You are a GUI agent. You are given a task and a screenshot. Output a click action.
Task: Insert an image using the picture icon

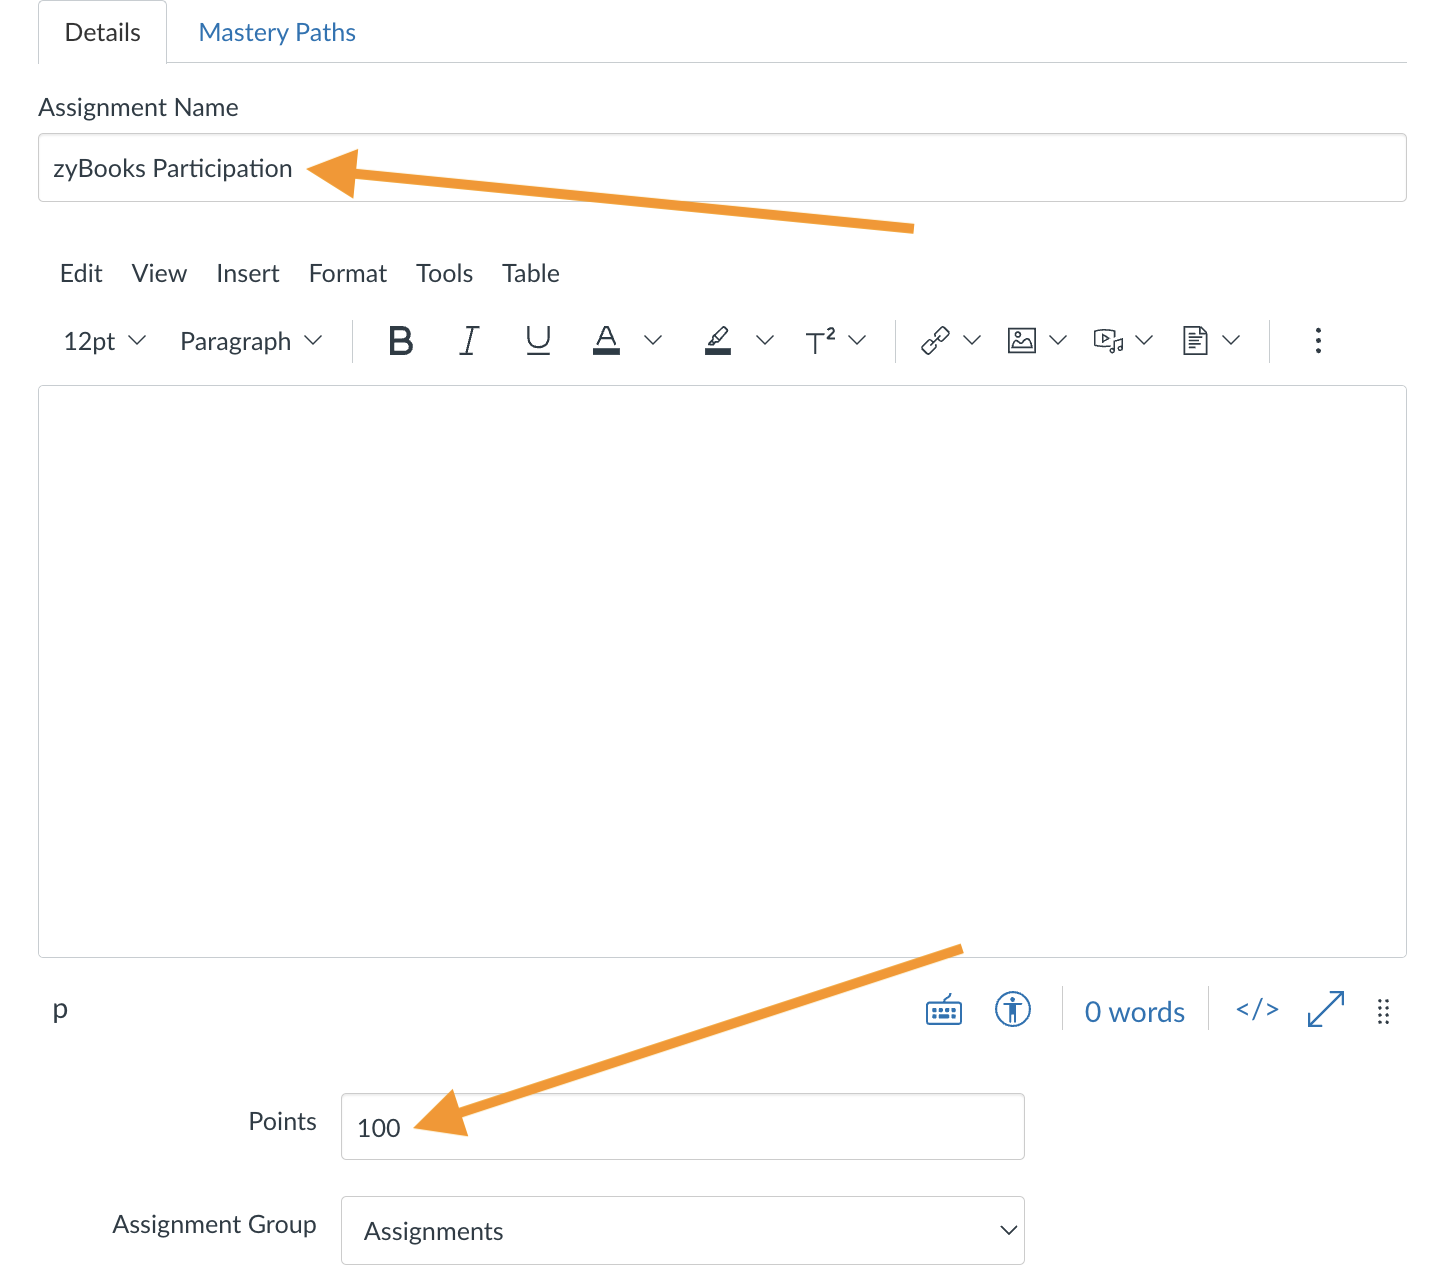[x=1021, y=341]
